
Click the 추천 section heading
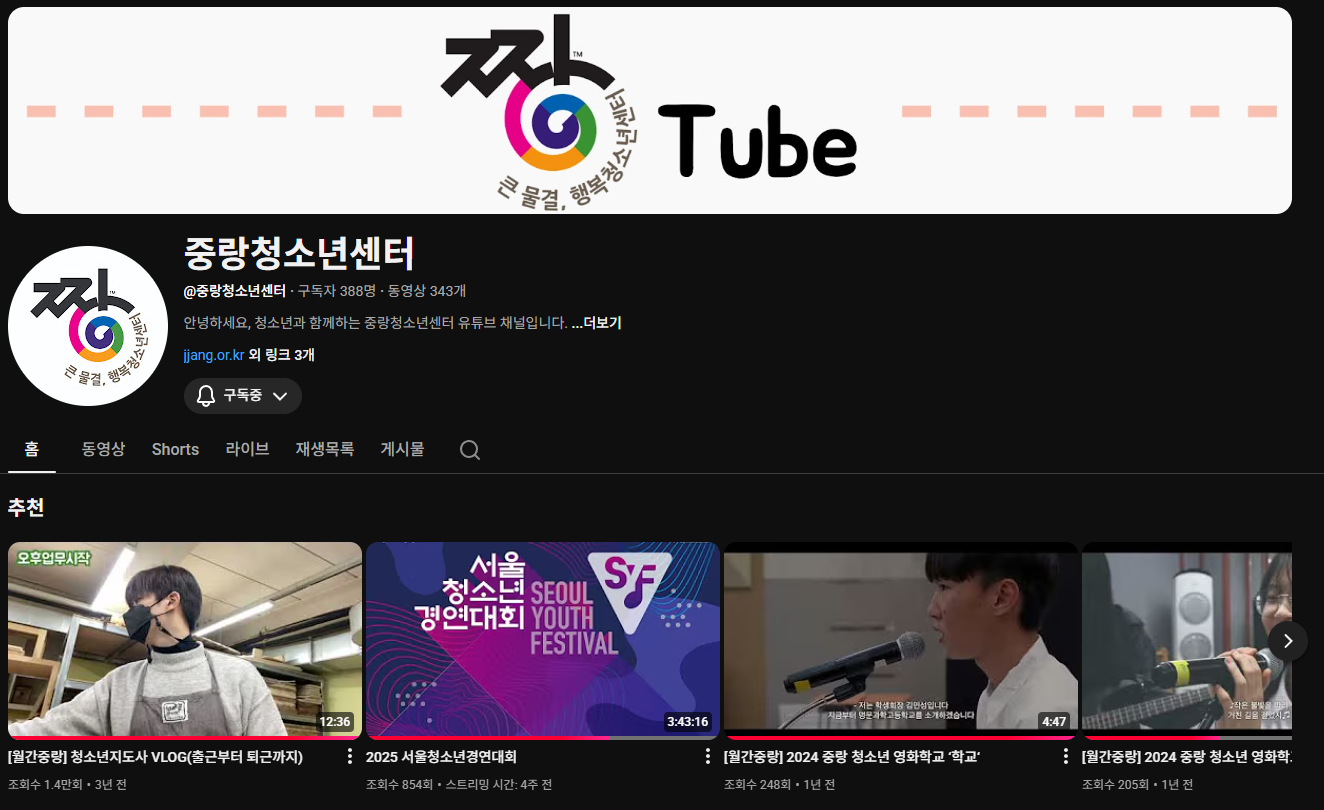(26, 507)
